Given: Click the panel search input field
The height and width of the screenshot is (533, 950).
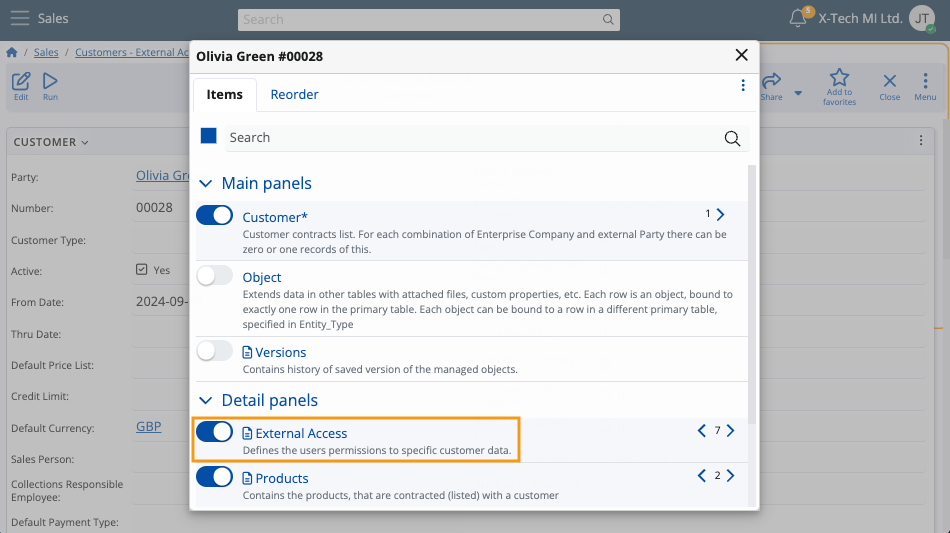Looking at the screenshot, I should click(470, 138).
